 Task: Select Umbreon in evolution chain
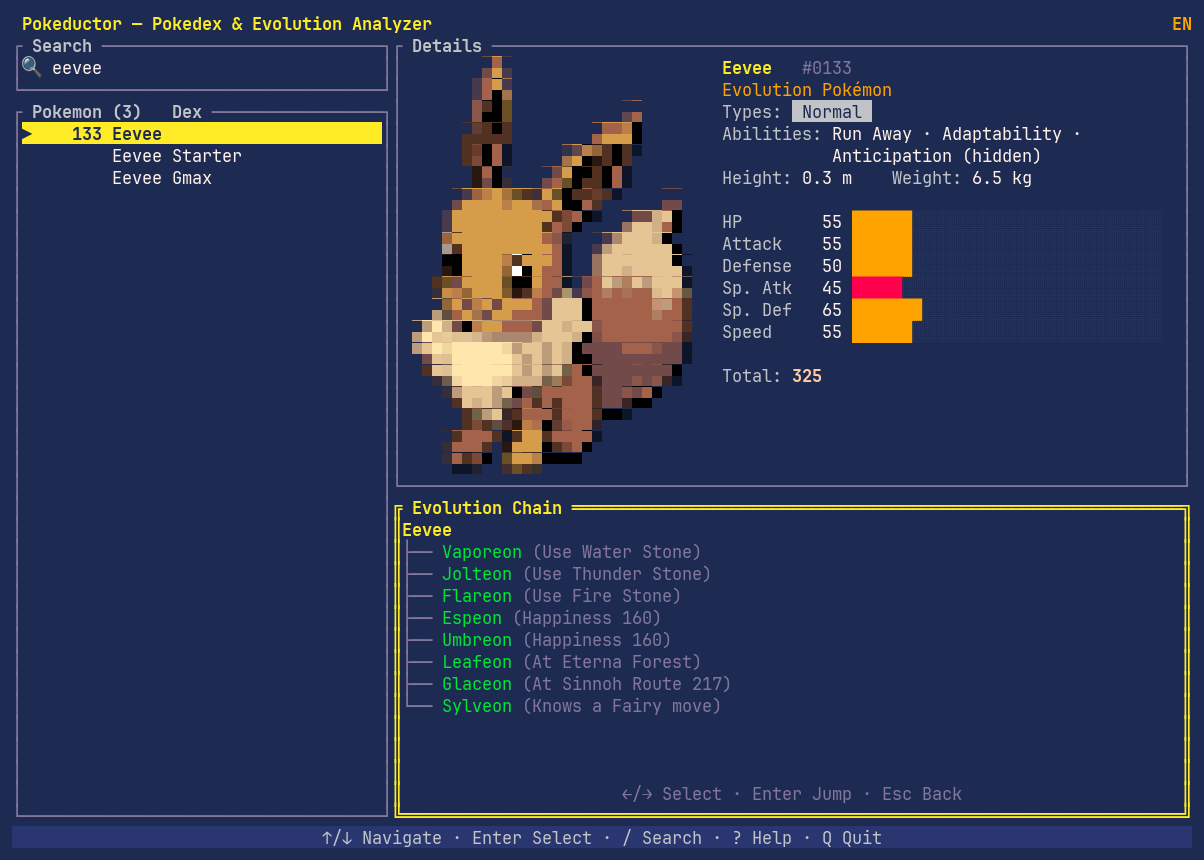477,640
